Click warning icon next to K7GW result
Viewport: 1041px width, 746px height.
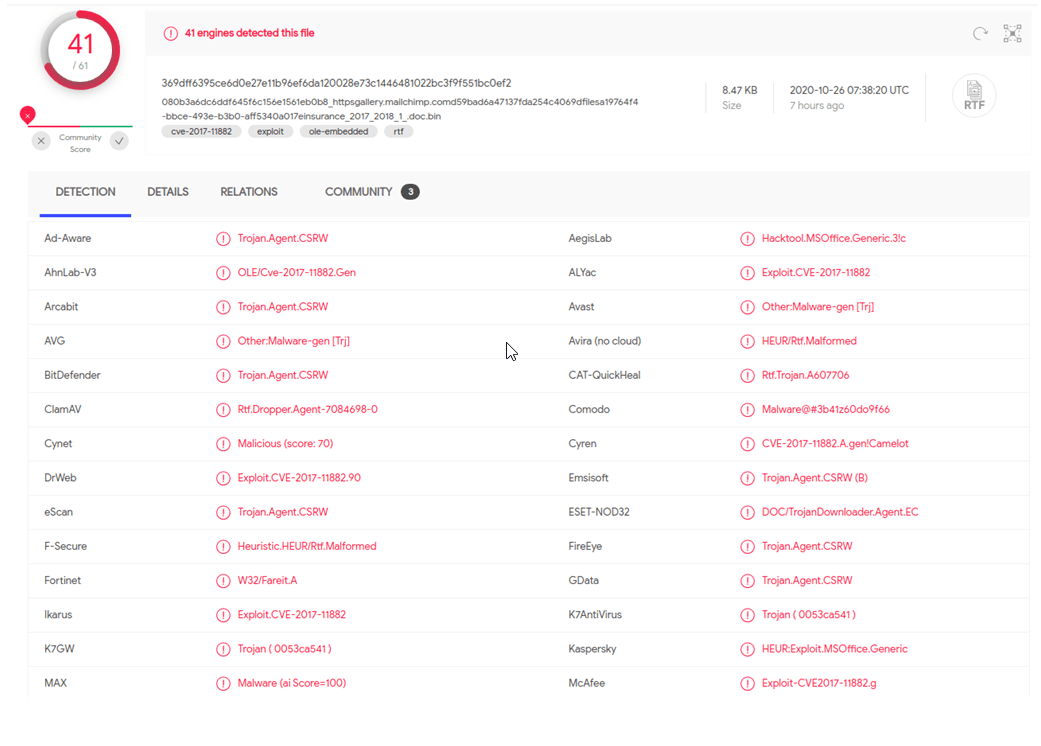[x=223, y=649]
